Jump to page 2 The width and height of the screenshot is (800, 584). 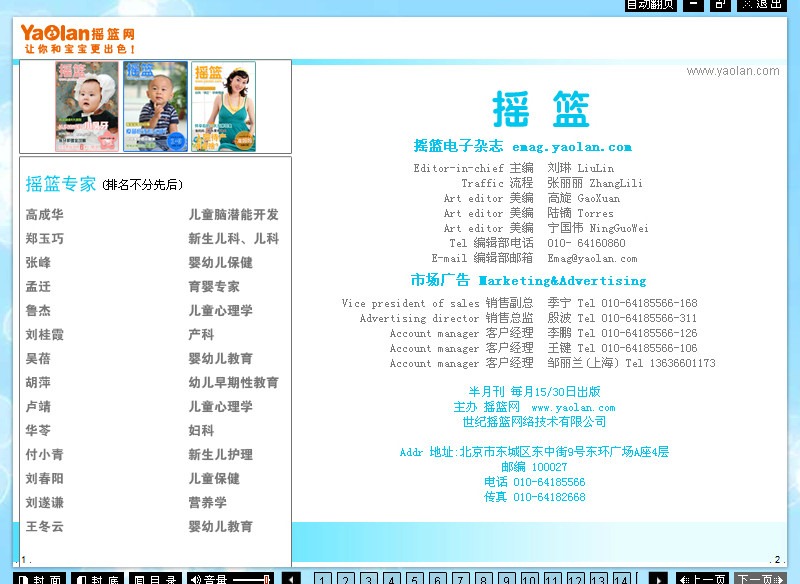[x=345, y=579]
